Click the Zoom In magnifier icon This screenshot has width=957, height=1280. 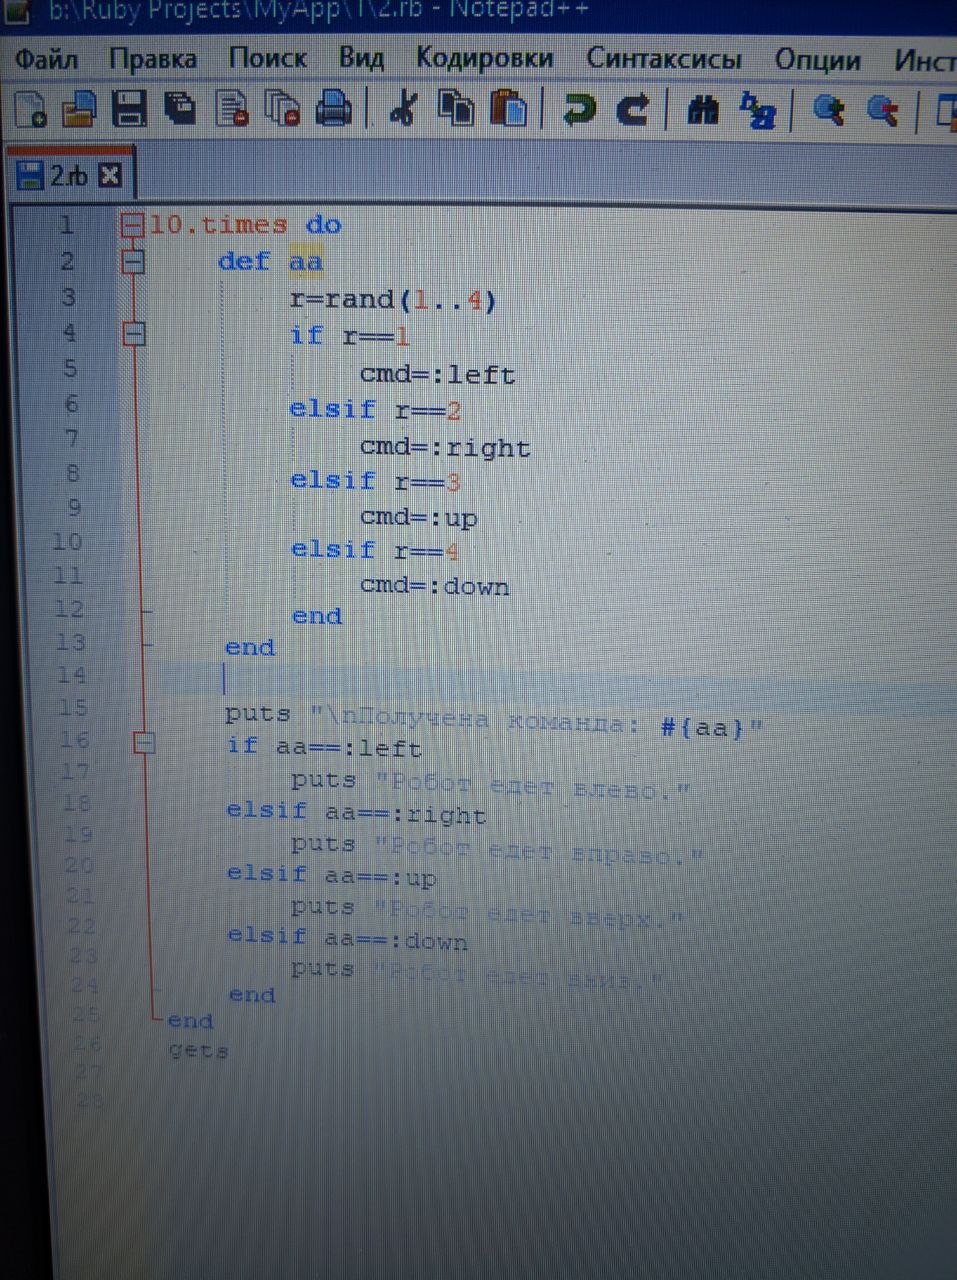[829, 110]
